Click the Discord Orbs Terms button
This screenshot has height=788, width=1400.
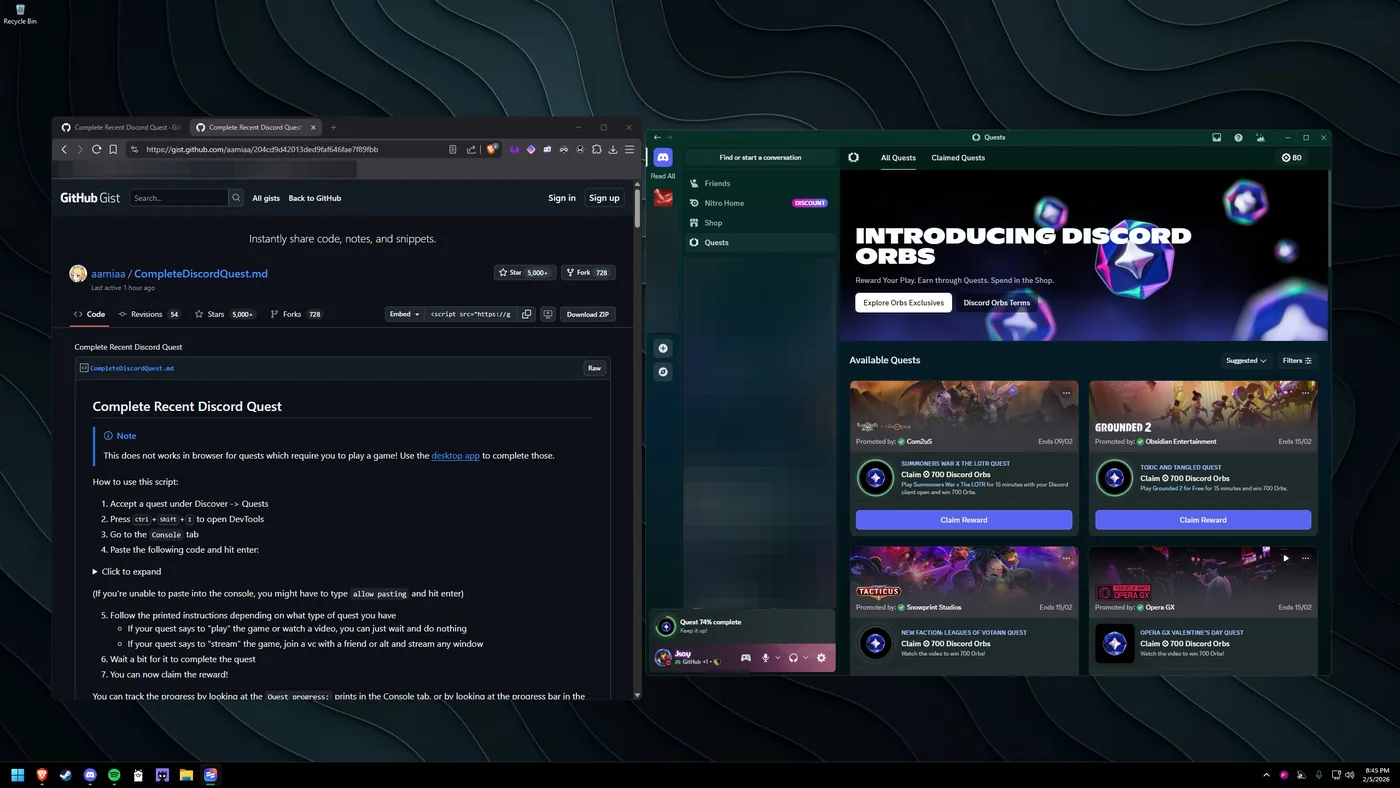(996, 302)
